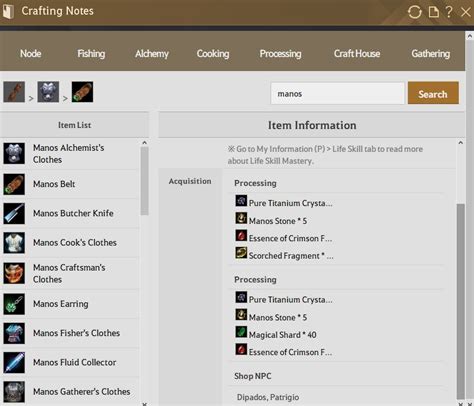Screen dimensions: 474x406
Task: Click "Dipados, Patrigio" shop NPC text
Action: pos(268,397)
